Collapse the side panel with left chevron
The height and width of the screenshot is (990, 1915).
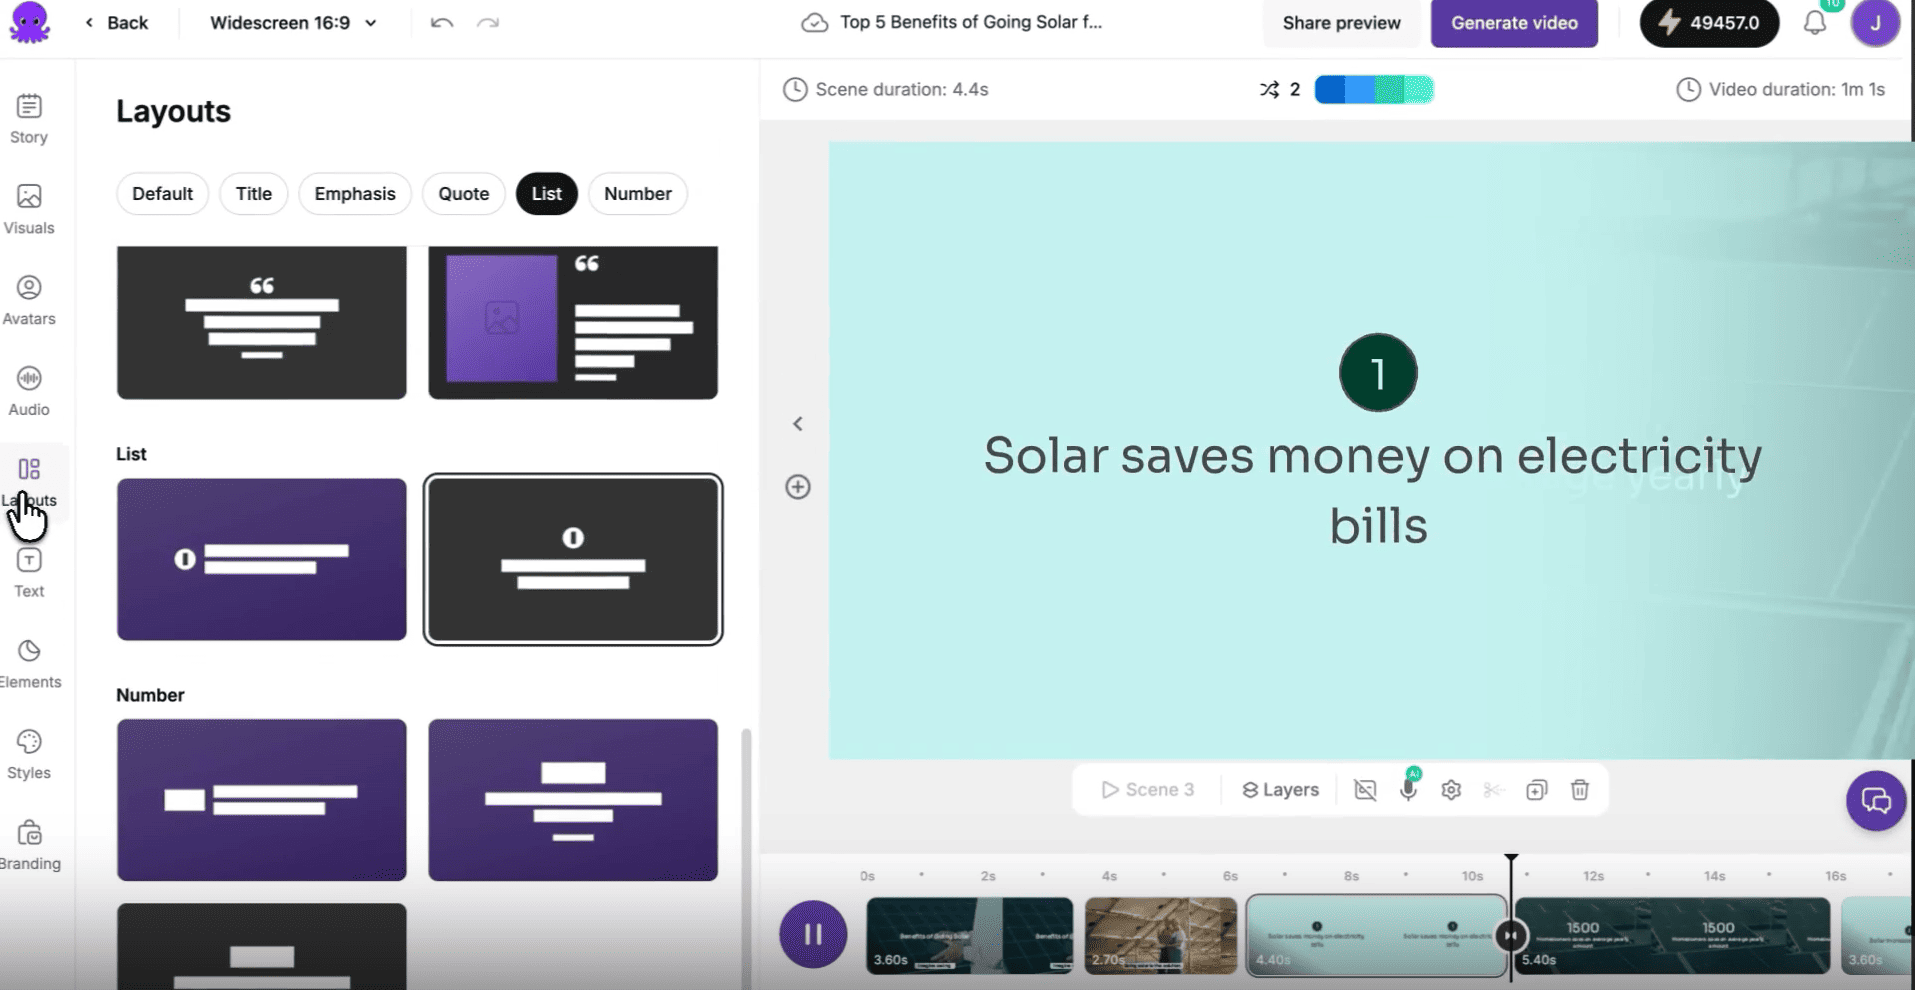(x=798, y=424)
